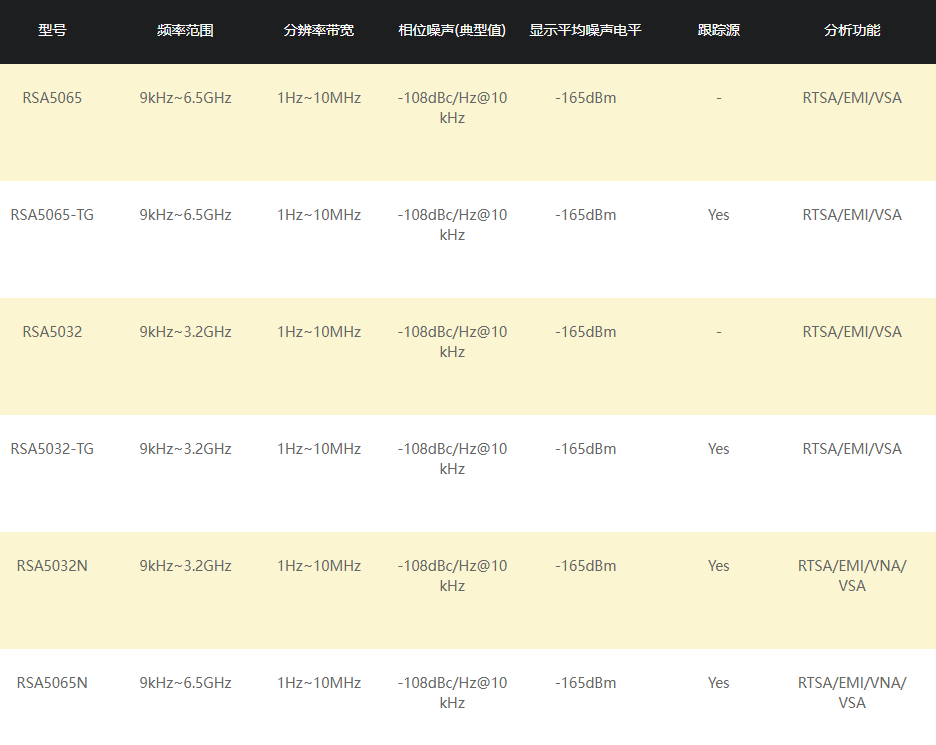The height and width of the screenshot is (745, 936).
Task: Click RSA5032's 9kHz~3.2GHz frequency cell
Action: (x=185, y=332)
